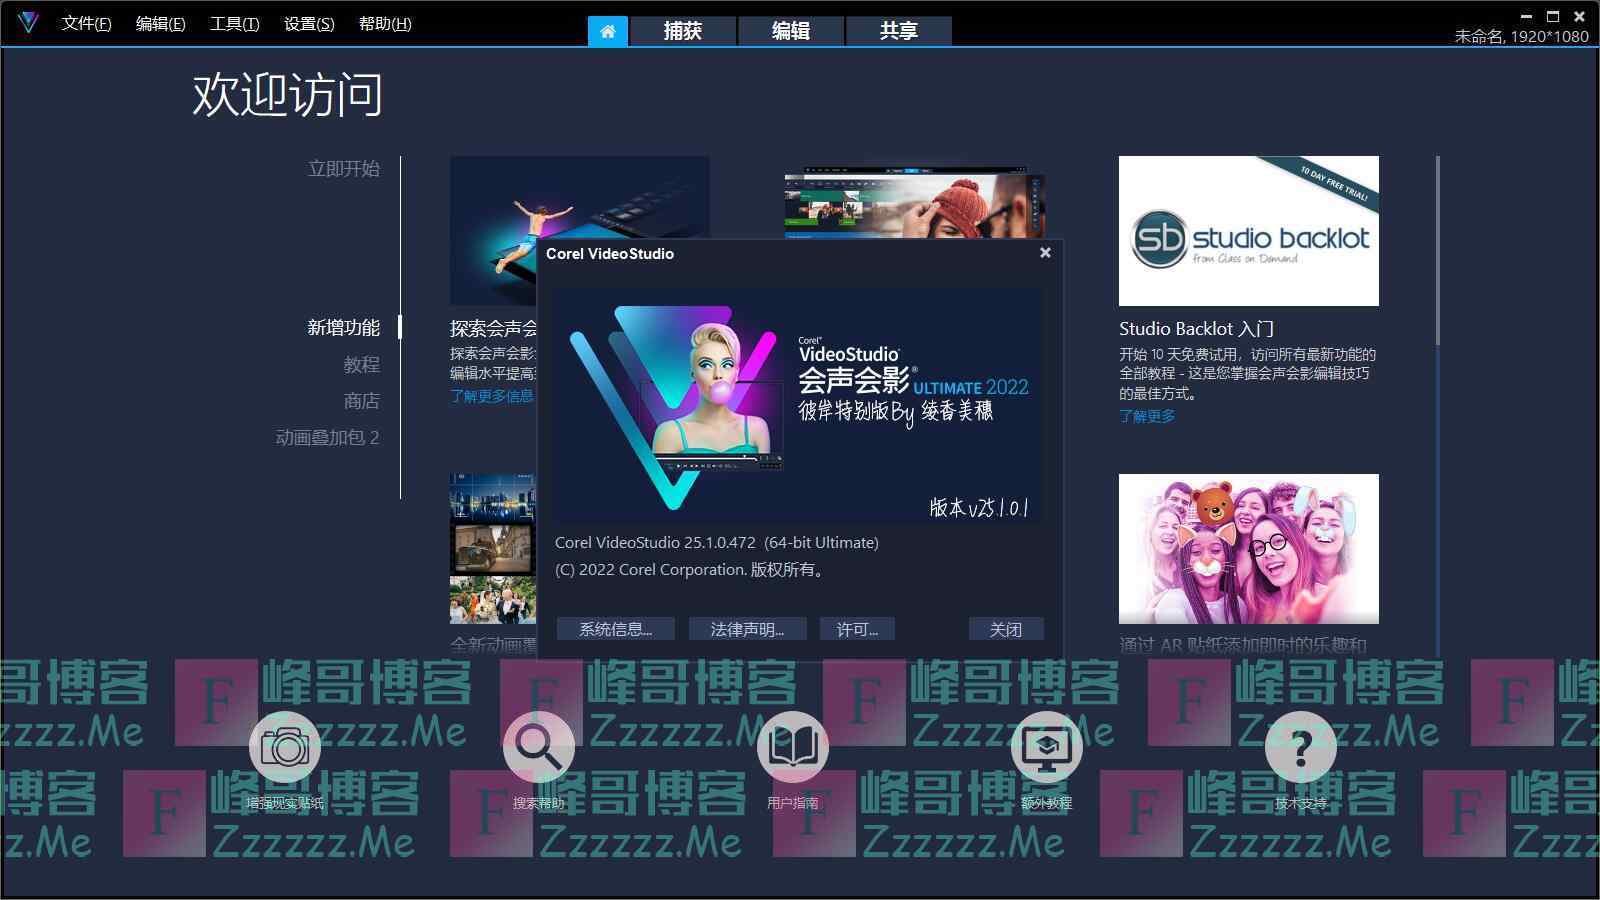Switch to the 捕获 tab
The height and width of the screenshot is (900, 1600).
pyautogui.click(x=683, y=31)
